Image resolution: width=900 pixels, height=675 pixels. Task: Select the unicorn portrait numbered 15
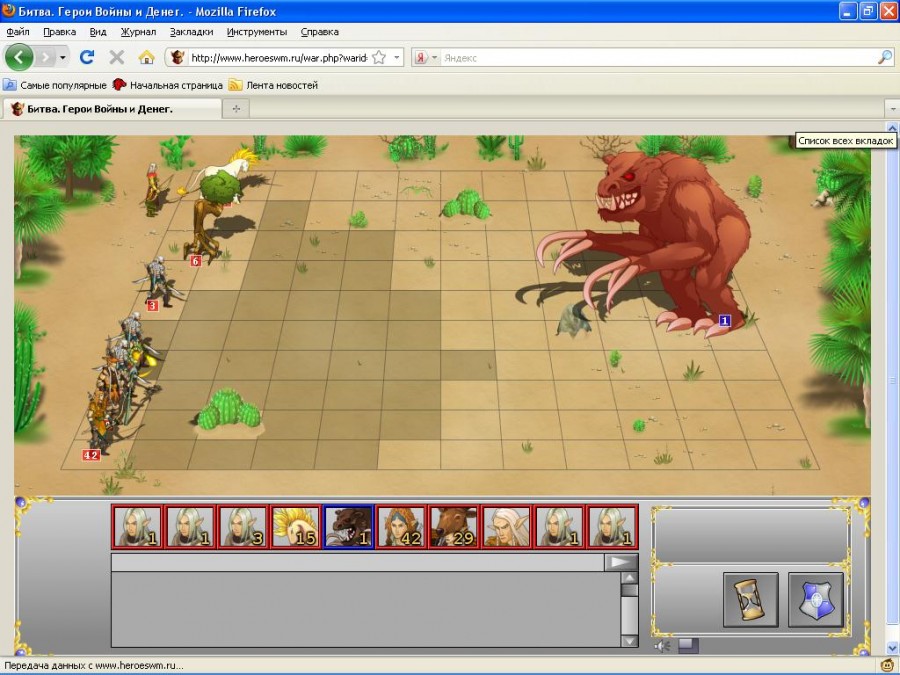295,526
